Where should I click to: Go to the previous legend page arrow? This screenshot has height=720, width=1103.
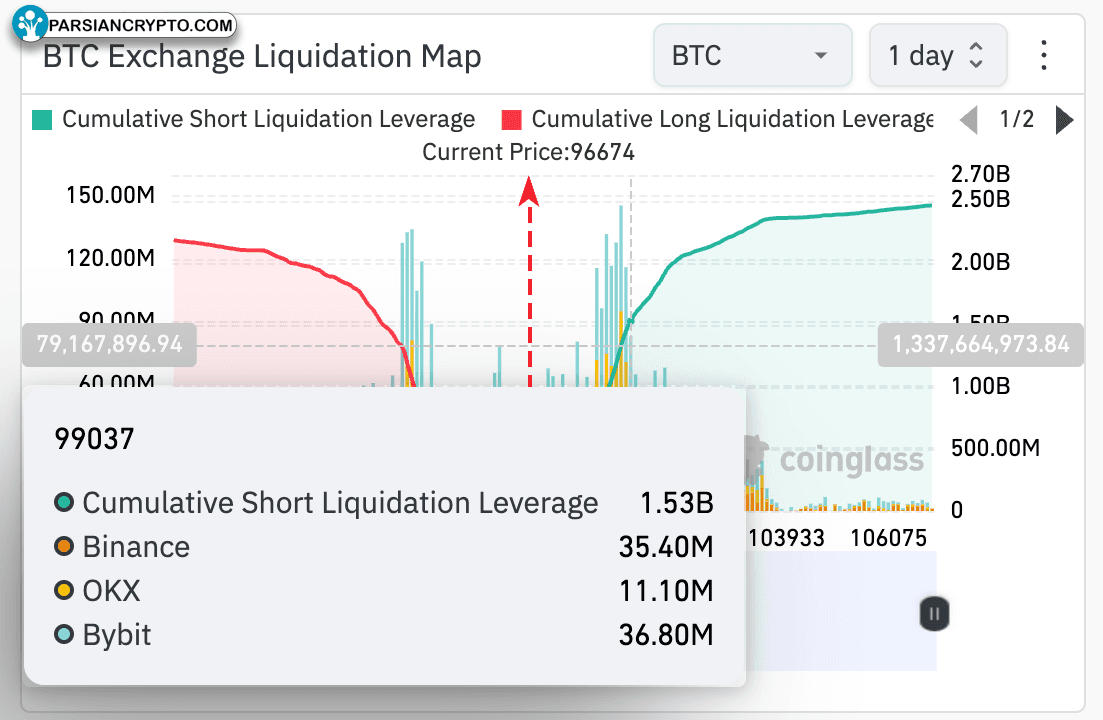coord(969,120)
